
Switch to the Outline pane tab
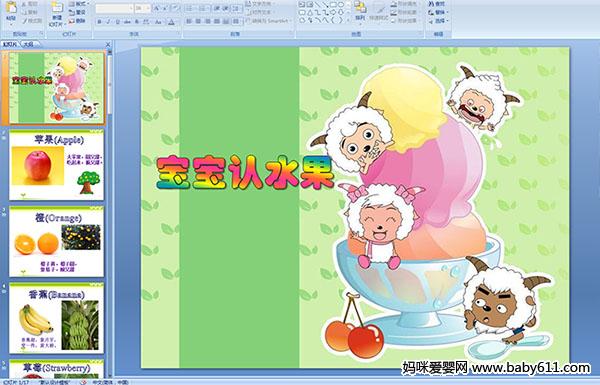pos(28,44)
